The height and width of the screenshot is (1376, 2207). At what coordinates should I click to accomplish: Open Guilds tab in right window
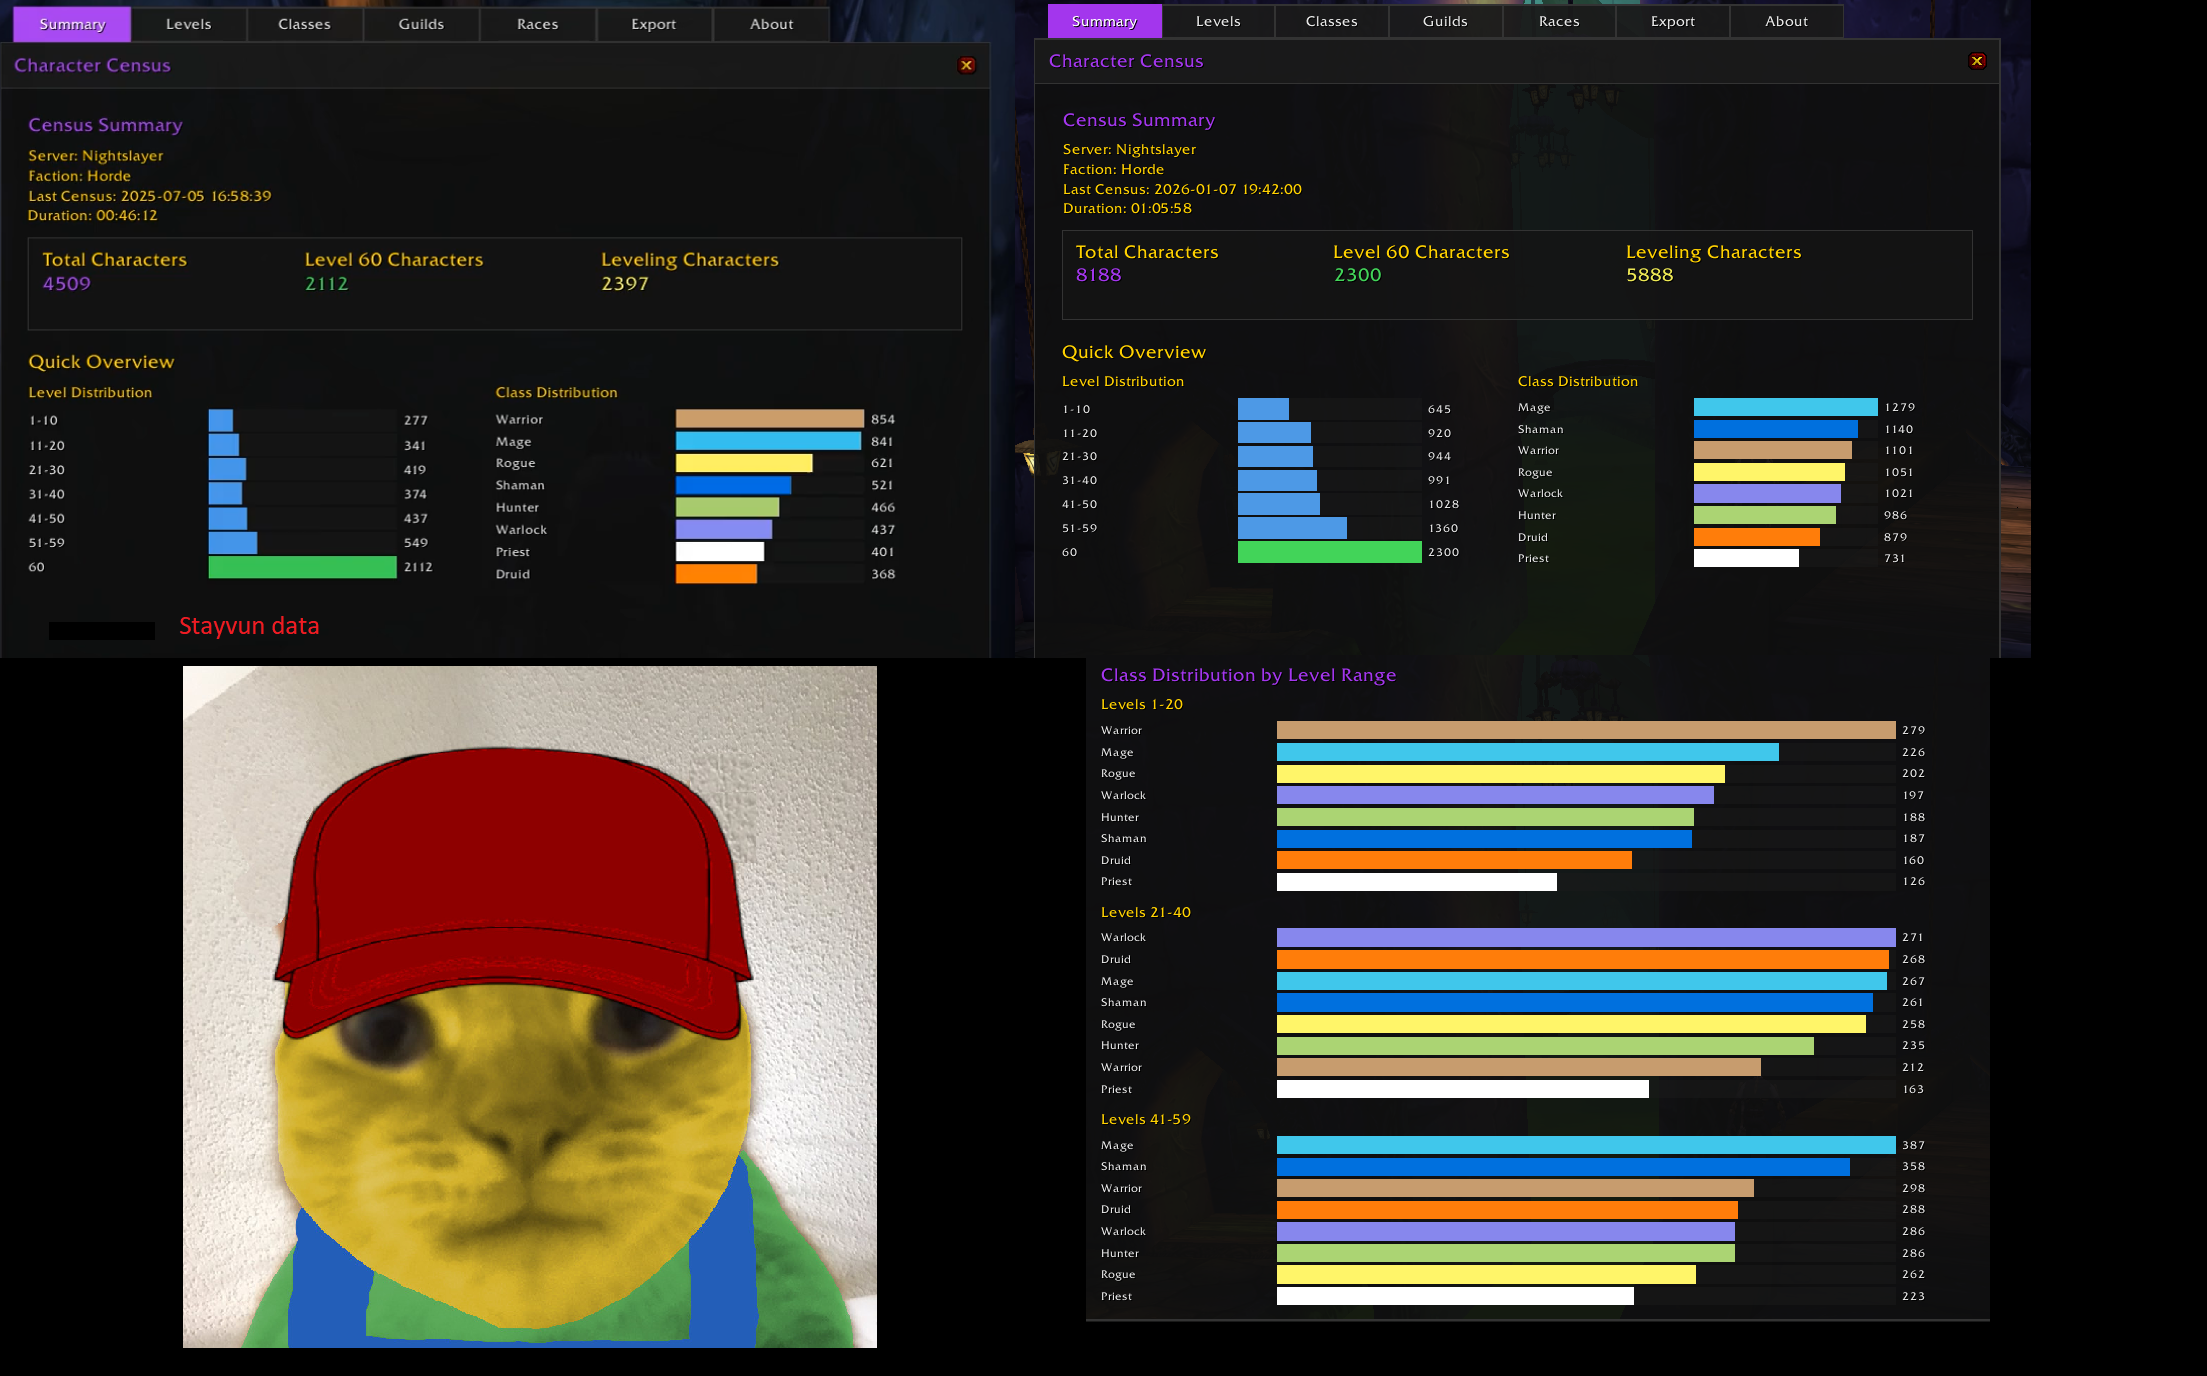[1445, 21]
